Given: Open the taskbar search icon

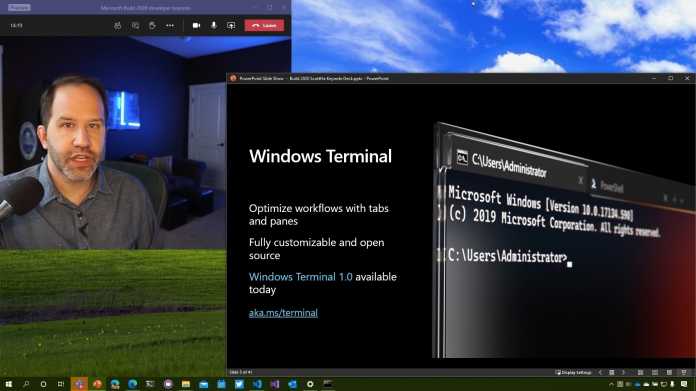Looking at the screenshot, I should 26,384.
